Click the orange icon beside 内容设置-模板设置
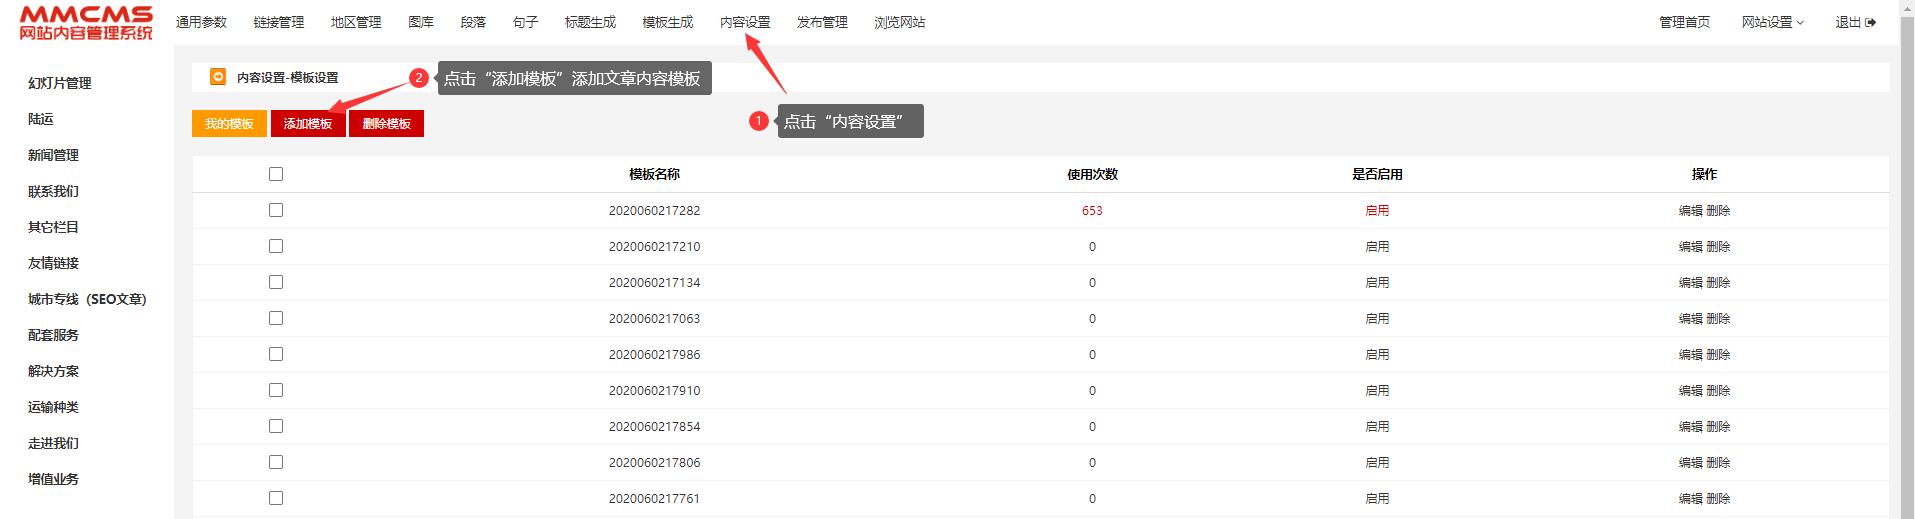This screenshot has height=519, width=1915. pos(218,77)
